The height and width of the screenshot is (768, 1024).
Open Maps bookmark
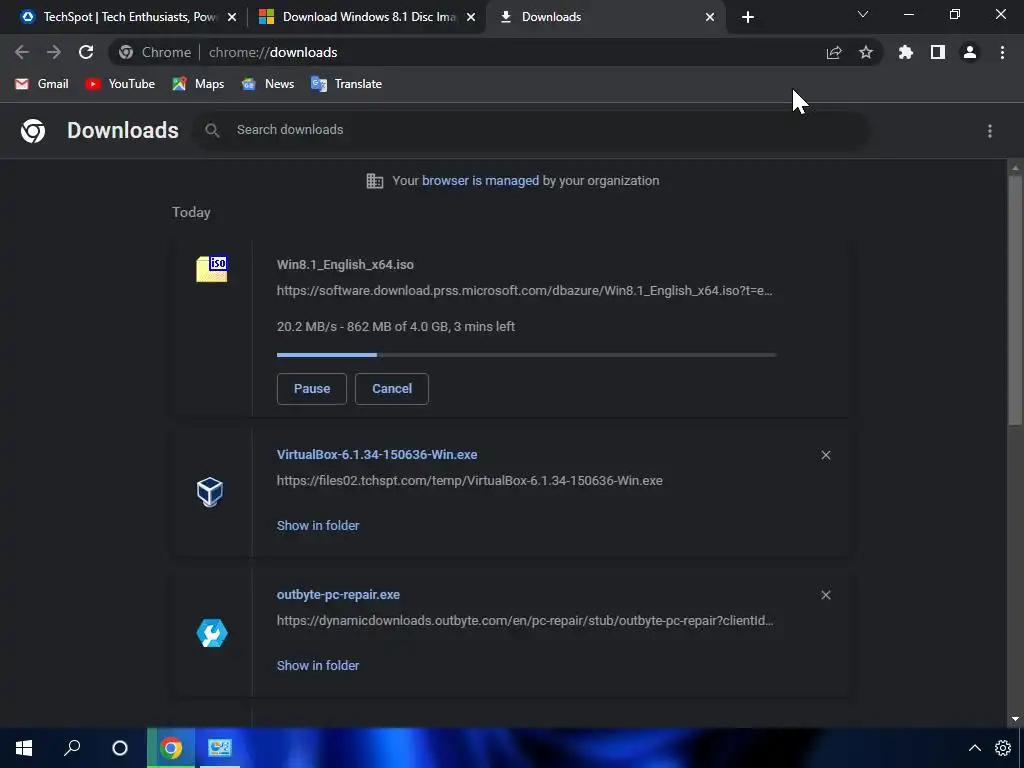[199, 84]
